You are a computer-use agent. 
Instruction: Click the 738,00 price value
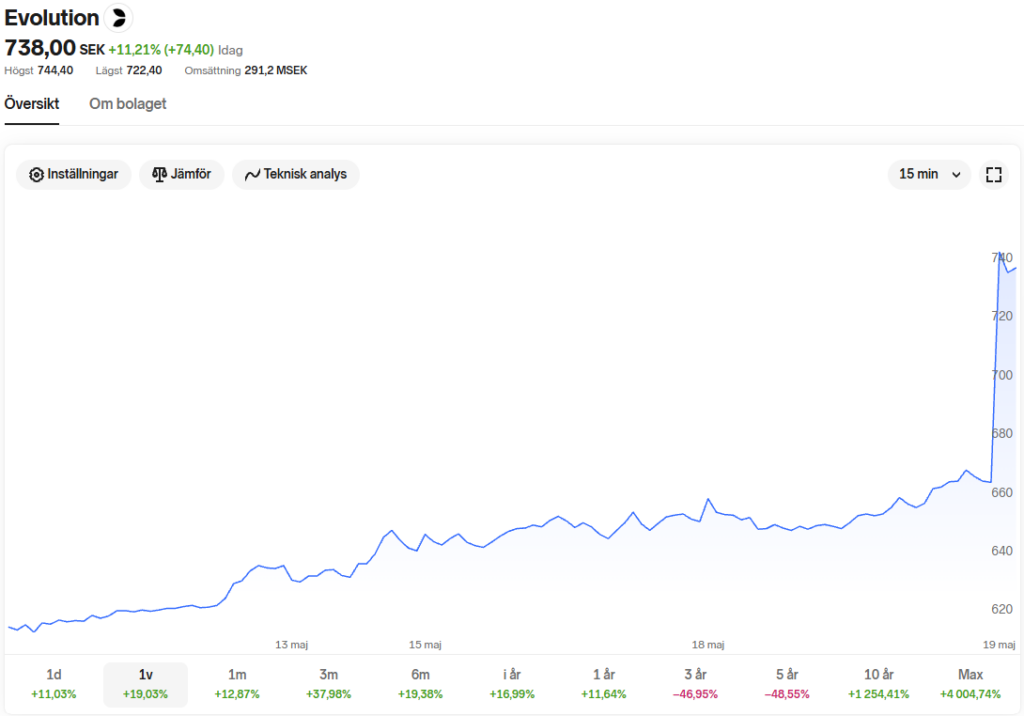40,48
